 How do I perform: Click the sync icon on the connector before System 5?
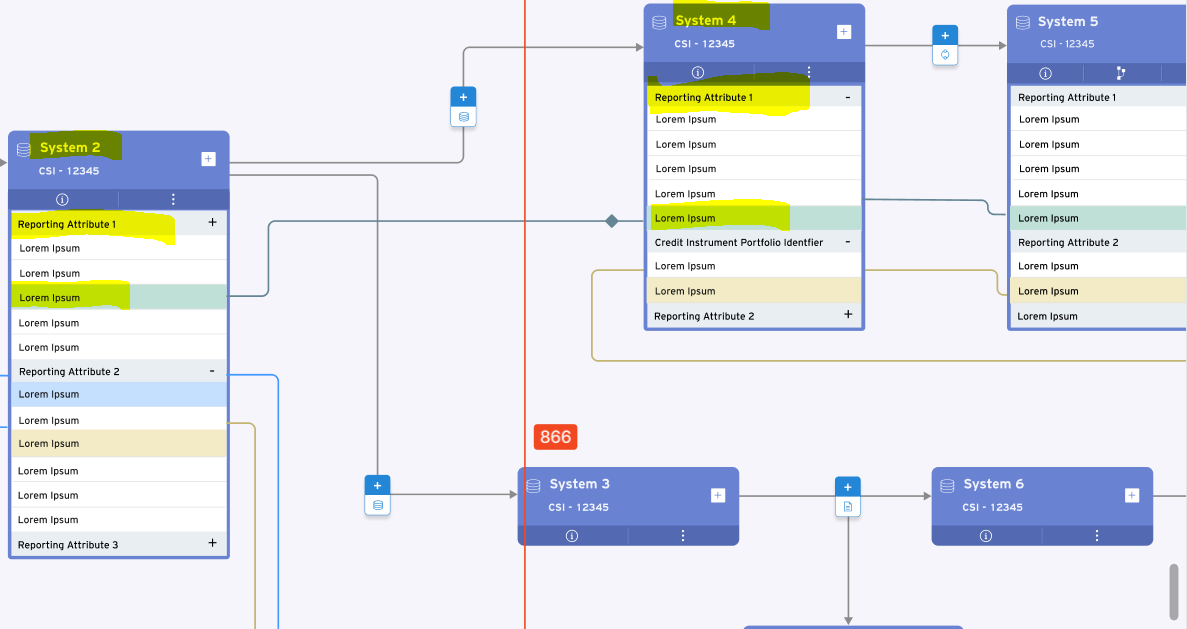945,56
